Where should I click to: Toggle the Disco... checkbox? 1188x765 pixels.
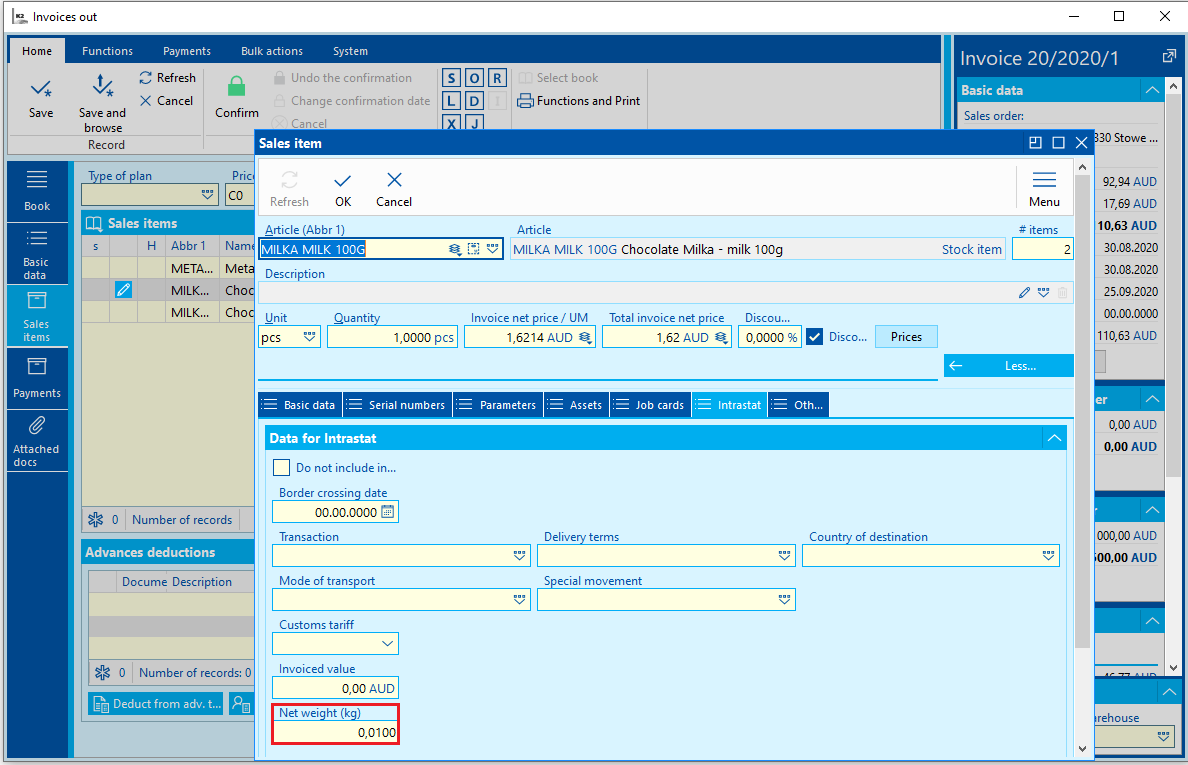coord(814,337)
